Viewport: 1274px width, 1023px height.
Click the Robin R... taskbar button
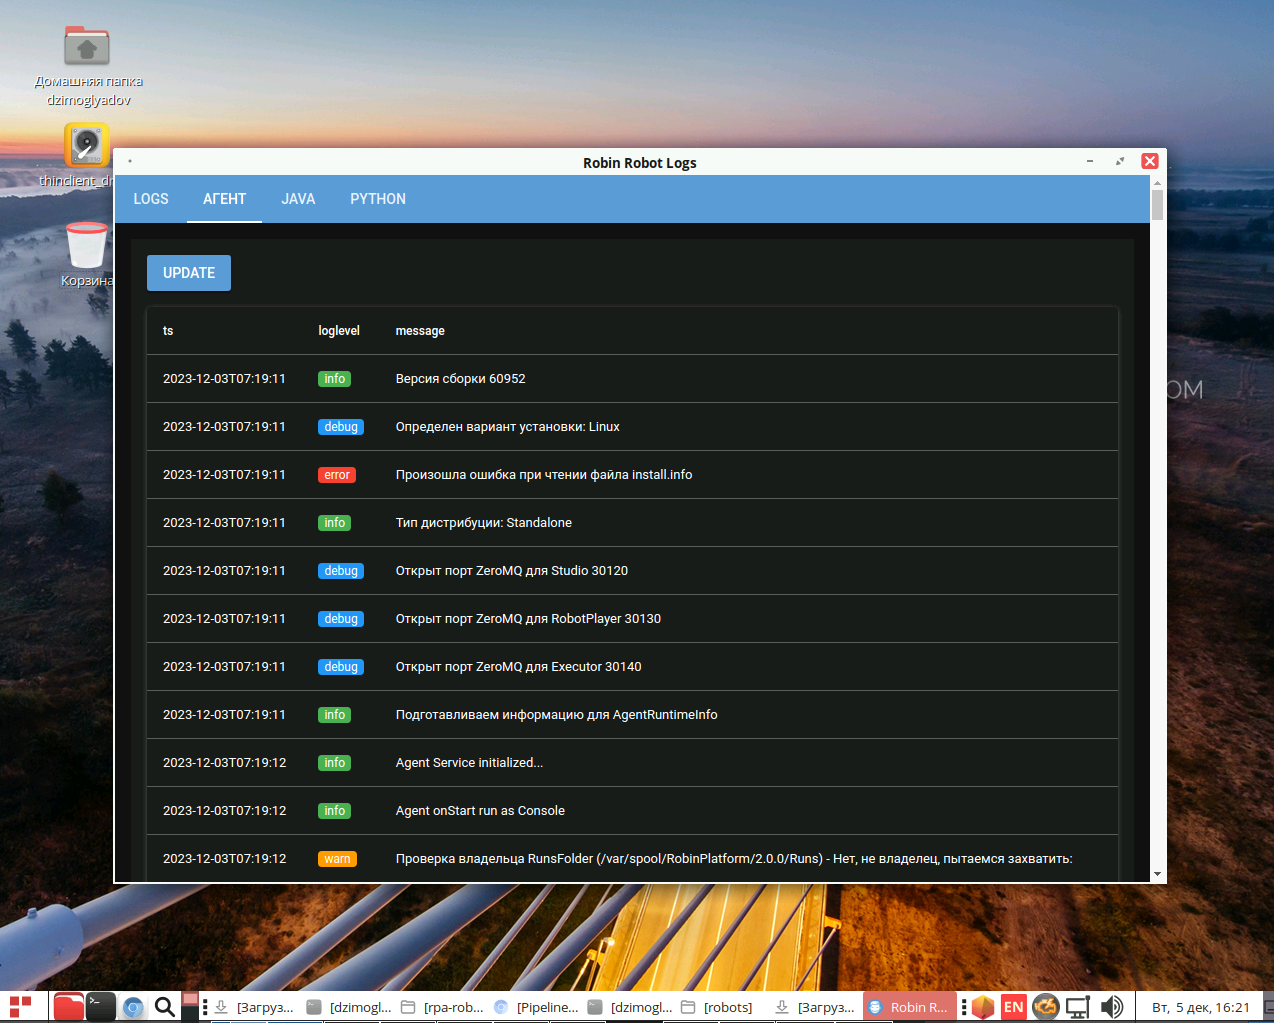pyautogui.click(x=909, y=1007)
